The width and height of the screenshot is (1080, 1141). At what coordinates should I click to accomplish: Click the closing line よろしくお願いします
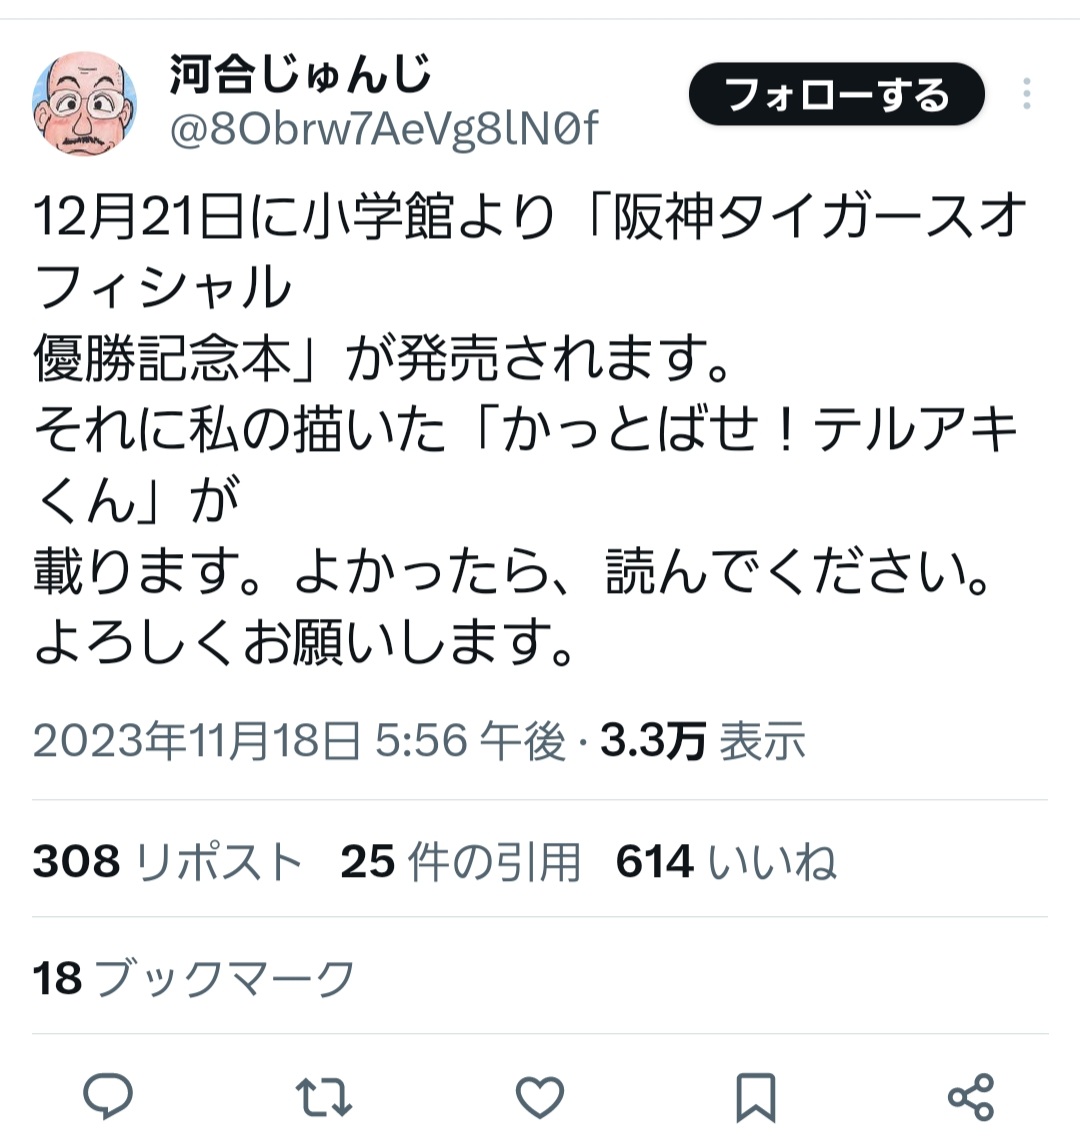click(304, 642)
